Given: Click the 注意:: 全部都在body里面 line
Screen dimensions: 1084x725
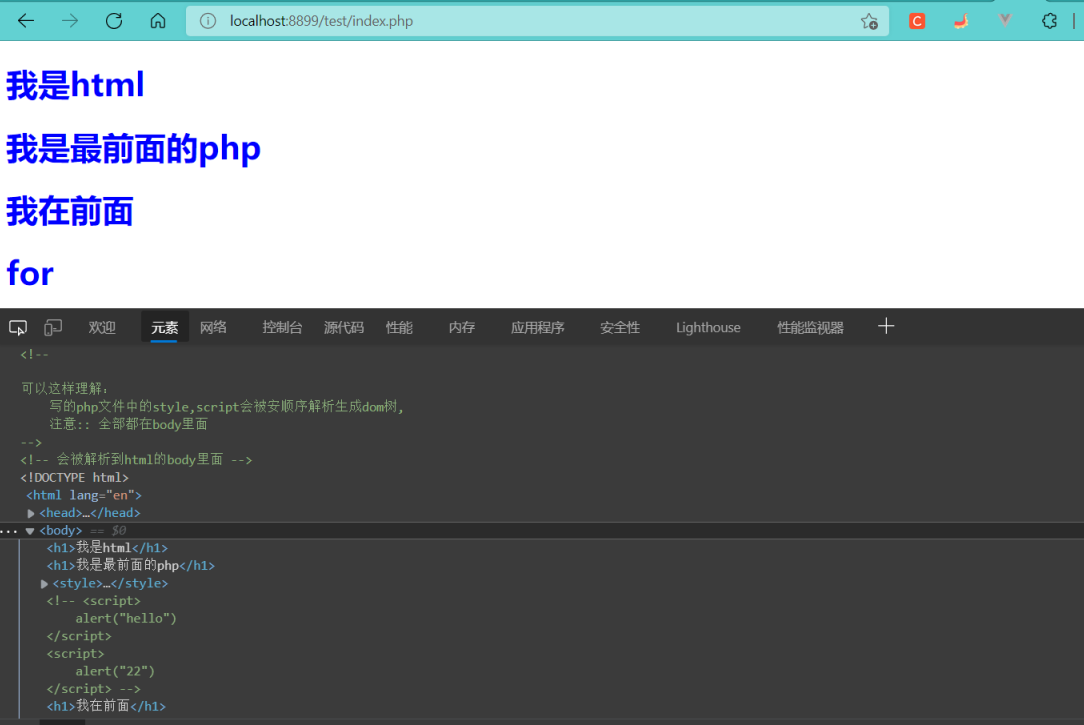Looking at the screenshot, I should tap(129, 424).
